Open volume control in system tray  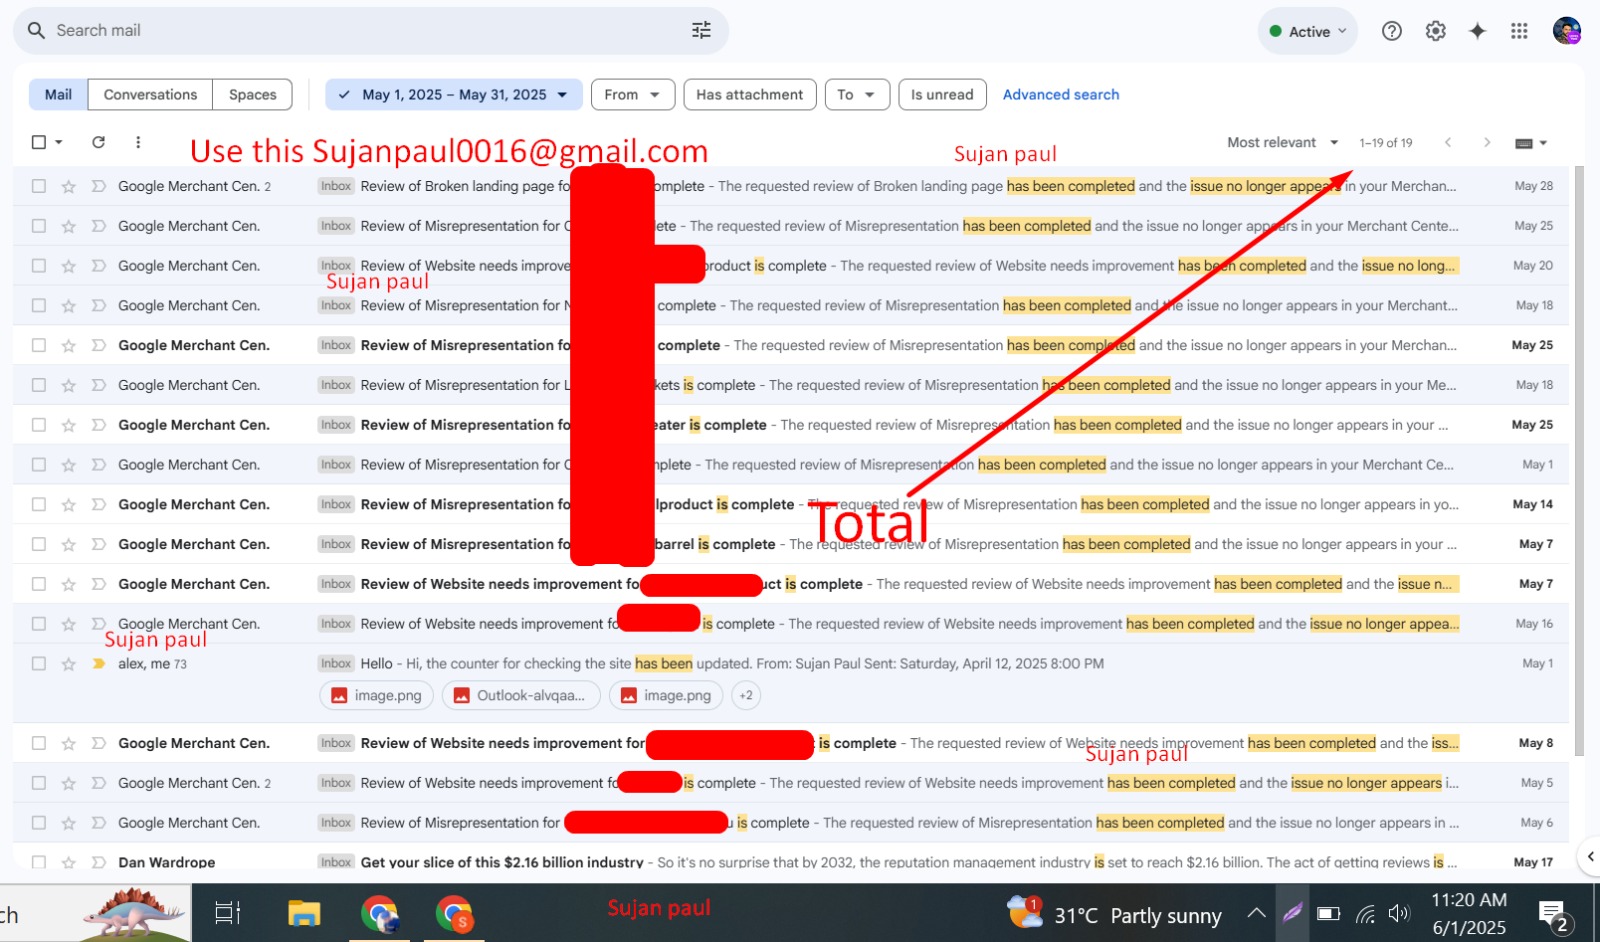[x=1399, y=914]
